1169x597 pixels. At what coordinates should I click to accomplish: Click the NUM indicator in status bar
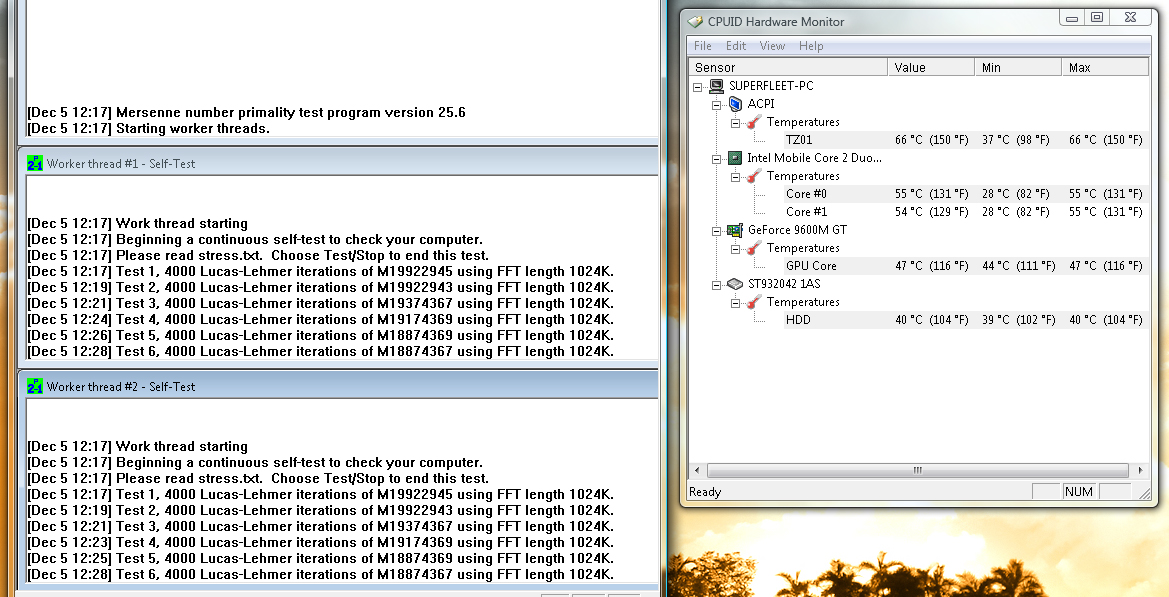coord(1079,492)
